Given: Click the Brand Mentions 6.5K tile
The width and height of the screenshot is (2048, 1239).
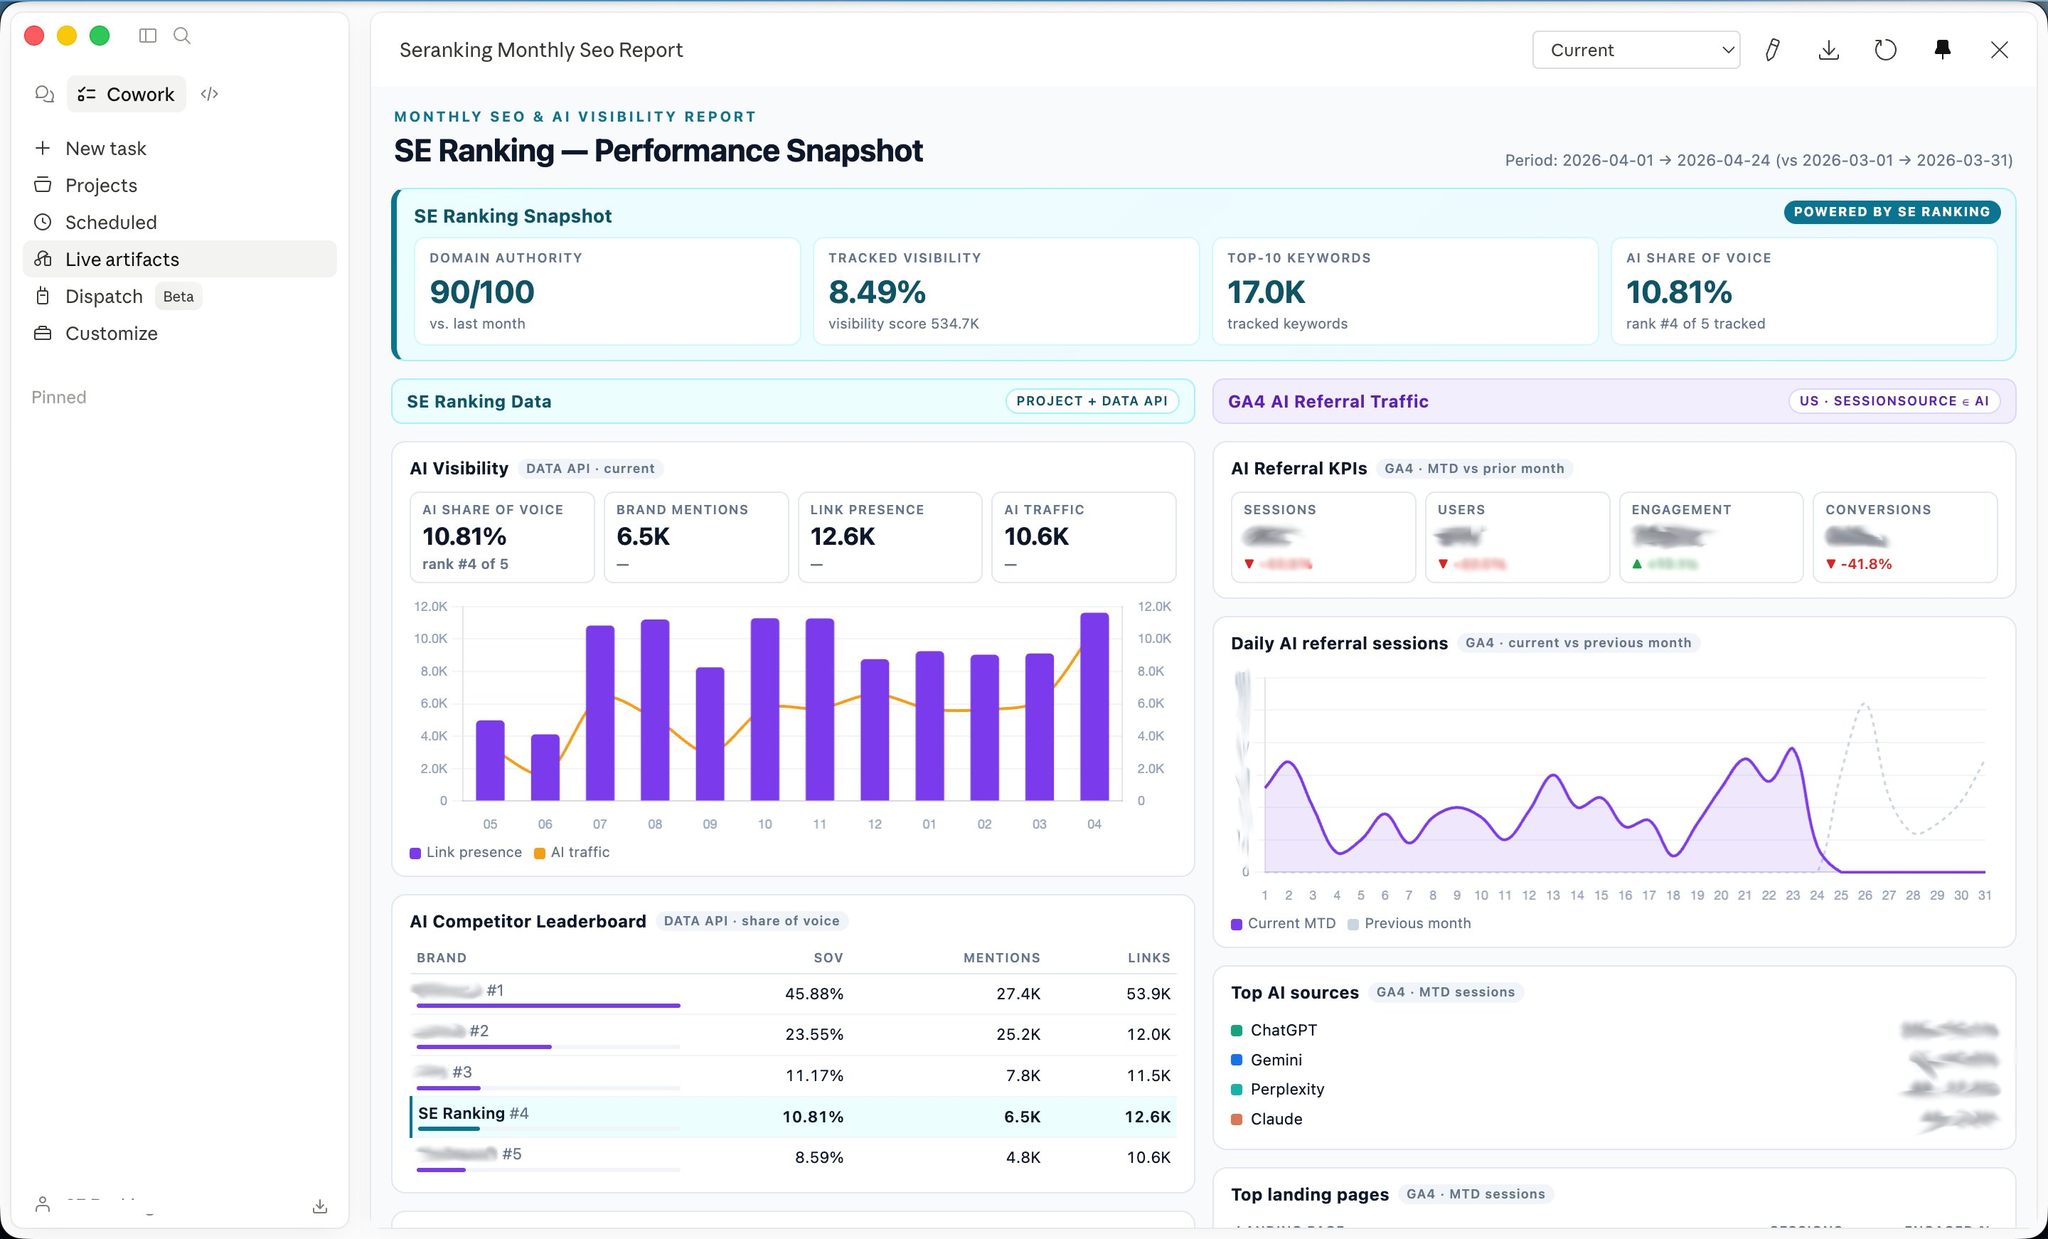Looking at the screenshot, I should click(x=696, y=537).
